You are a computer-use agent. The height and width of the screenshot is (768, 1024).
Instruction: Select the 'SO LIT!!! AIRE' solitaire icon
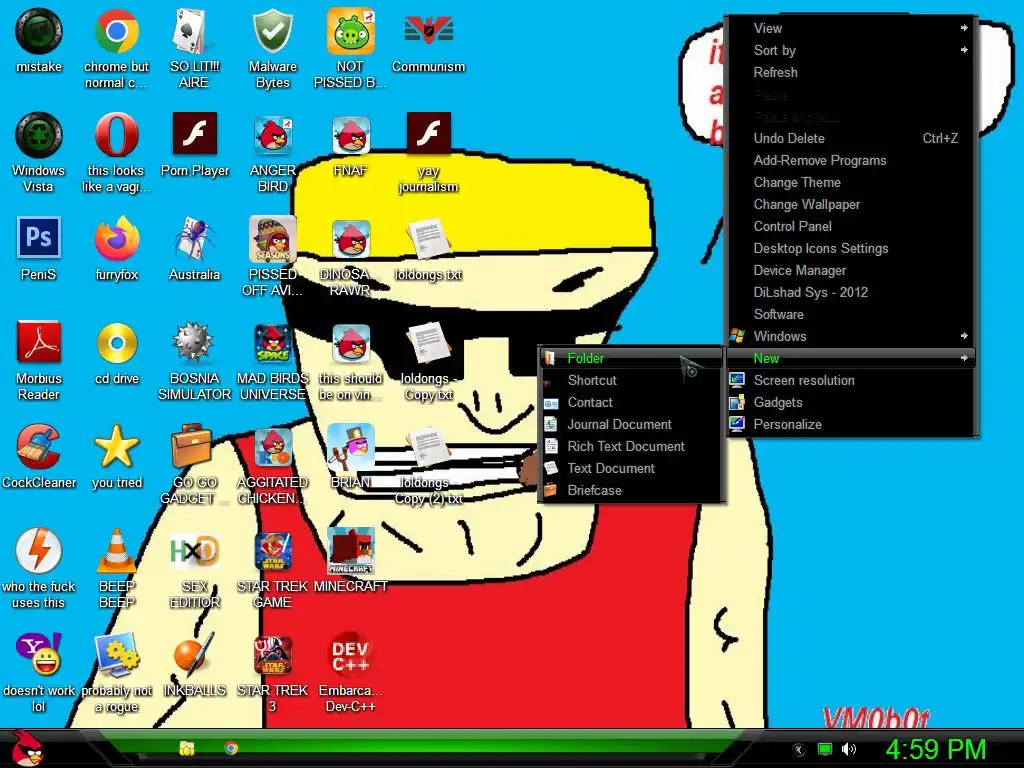(194, 31)
